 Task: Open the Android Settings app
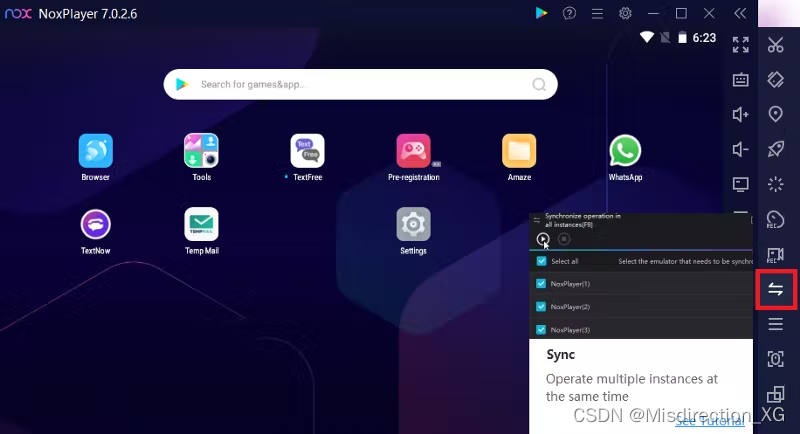(x=413, y=224)
